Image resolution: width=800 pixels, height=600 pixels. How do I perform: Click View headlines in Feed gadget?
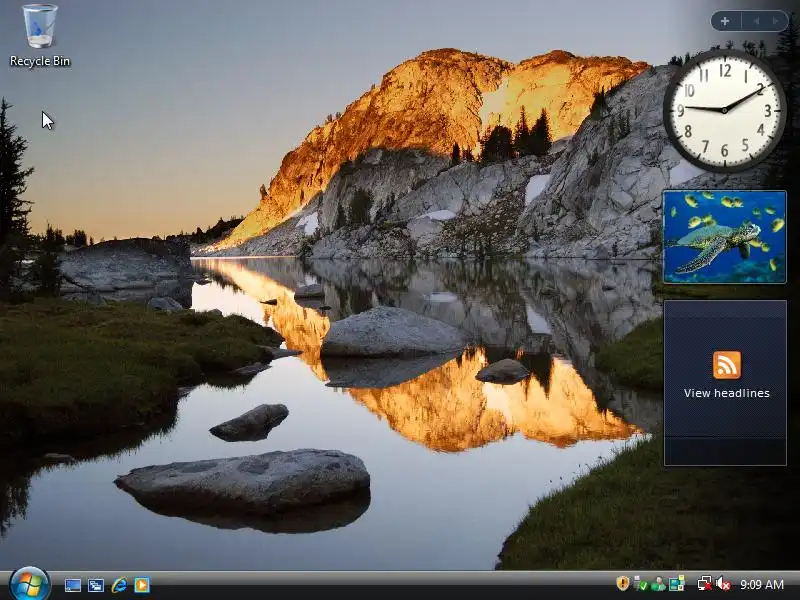(x=727, y=393)
